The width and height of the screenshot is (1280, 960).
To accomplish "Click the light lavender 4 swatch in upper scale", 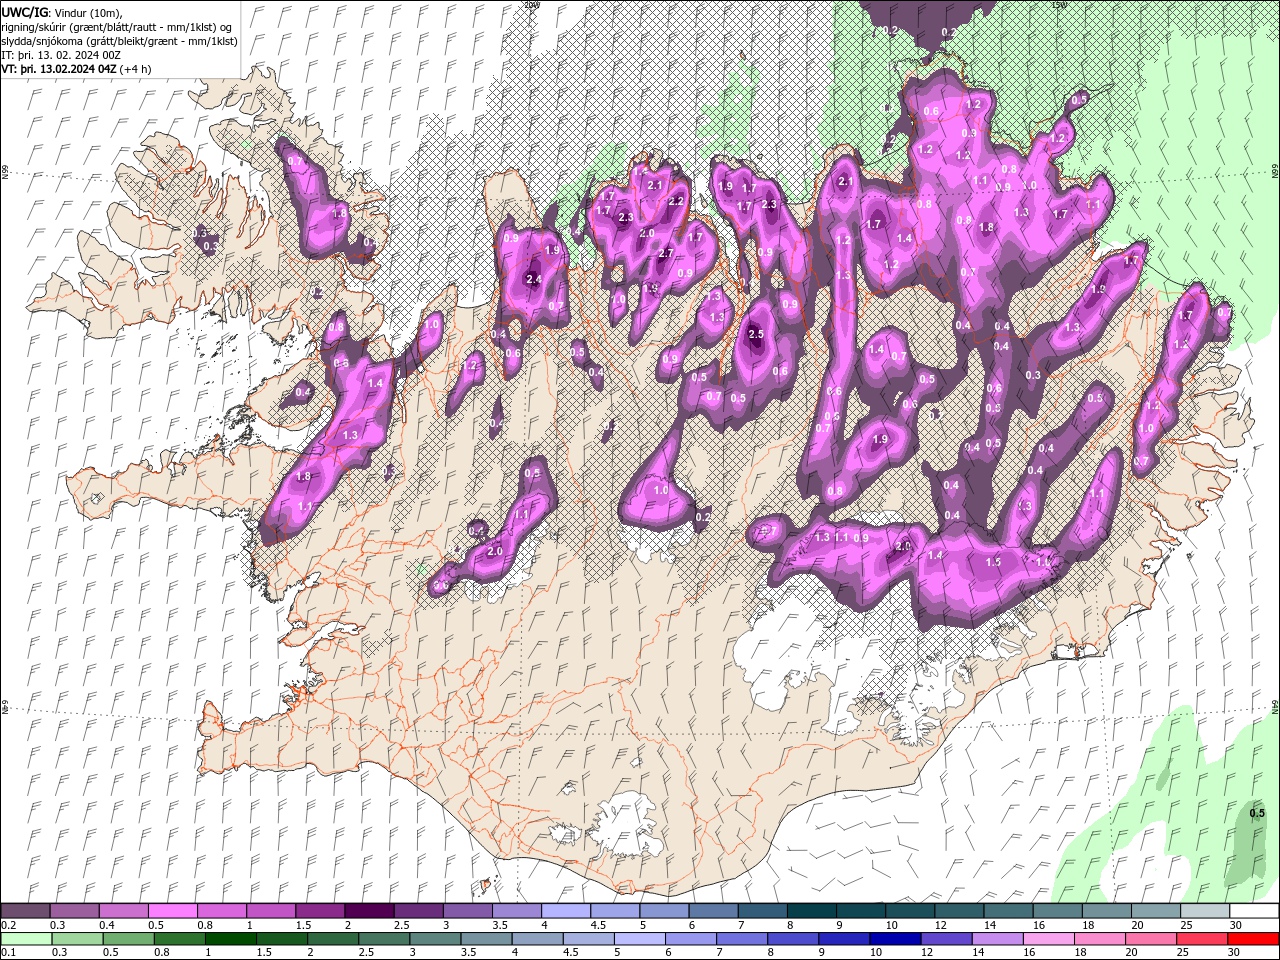I will click(566, 911).
